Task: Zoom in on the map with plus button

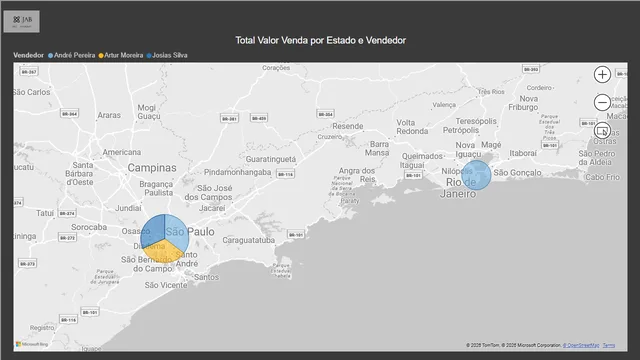Action: (x=602, y=75)
